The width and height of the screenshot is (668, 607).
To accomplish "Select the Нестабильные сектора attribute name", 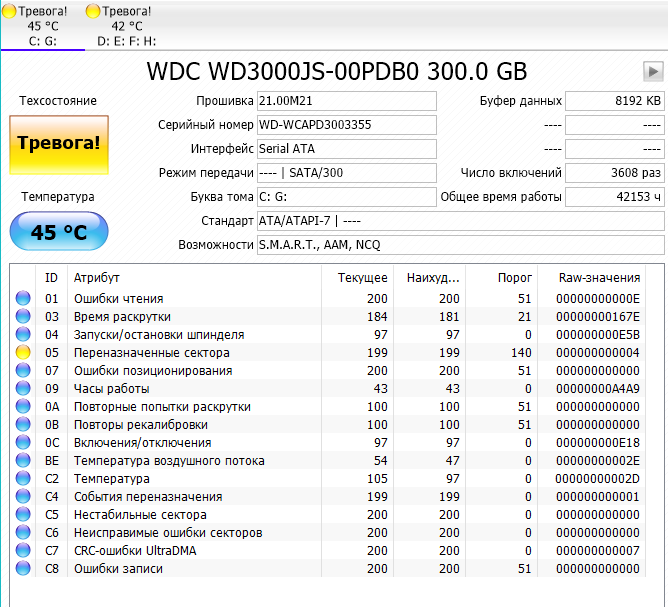I will (140, 515).
